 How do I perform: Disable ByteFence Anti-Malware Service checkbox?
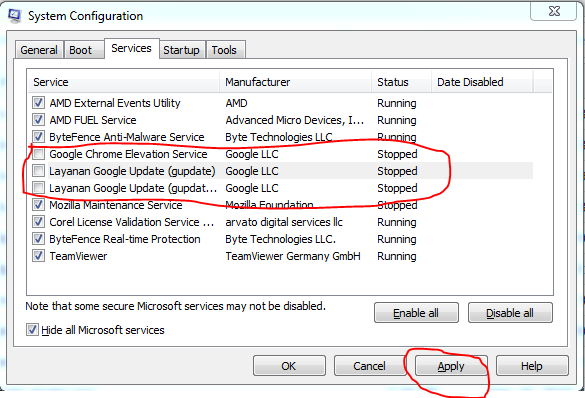tap(38, 137)
